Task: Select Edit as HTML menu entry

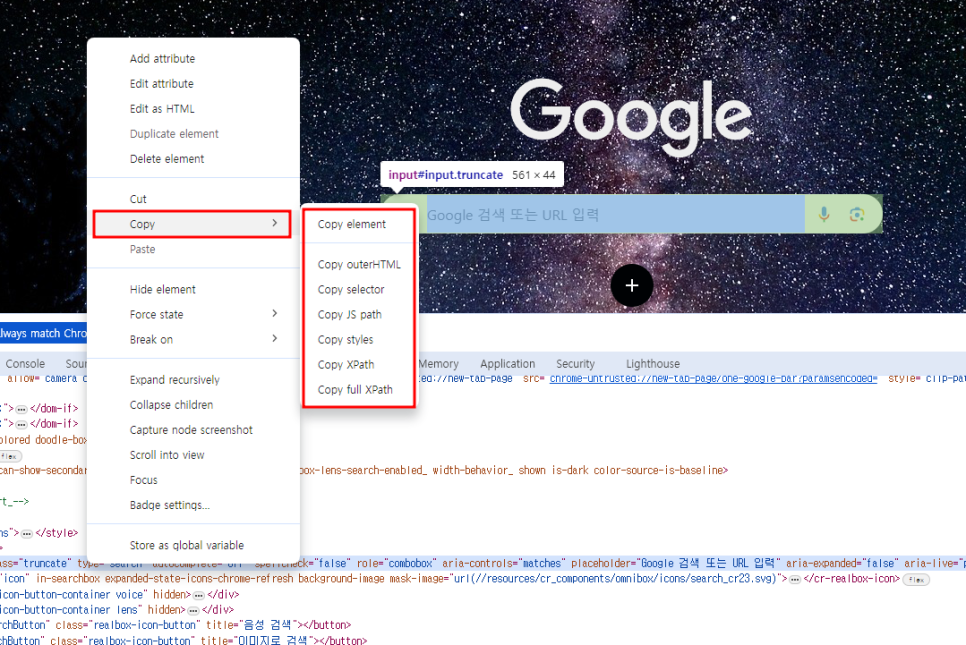Action: click(x=162, y=109)
